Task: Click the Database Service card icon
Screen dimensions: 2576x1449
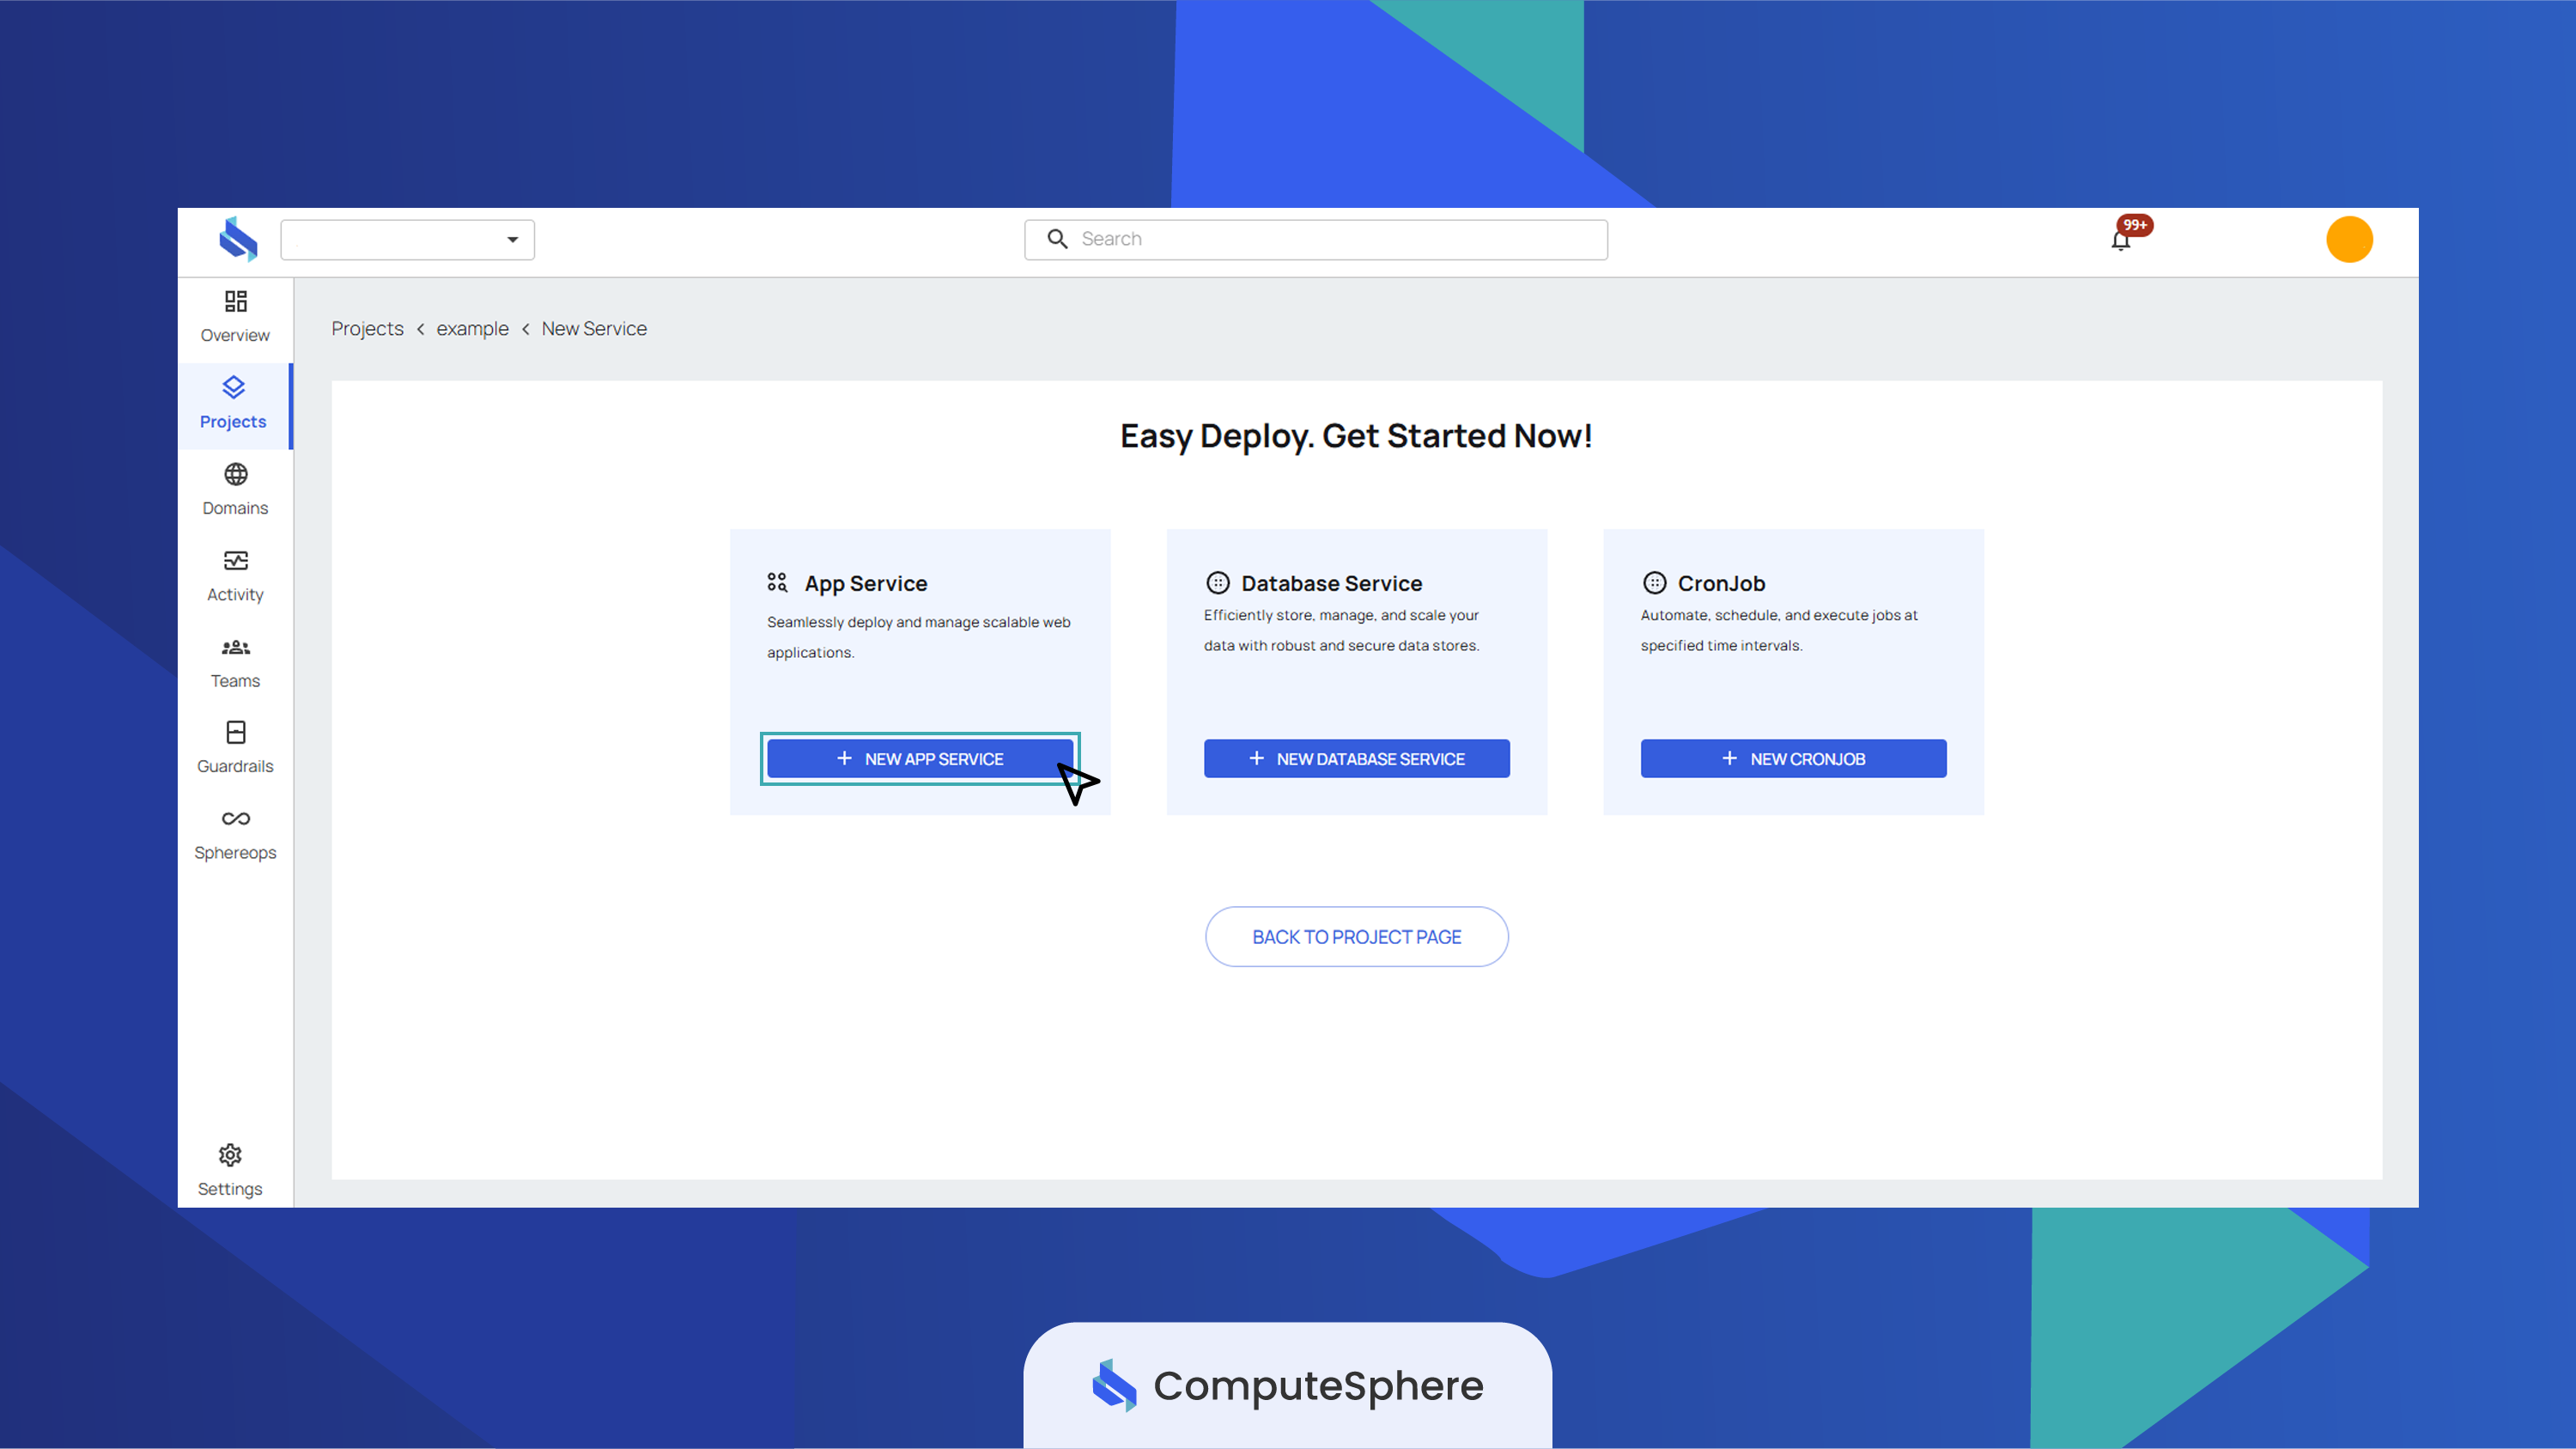Action: tap(1217, 582)
